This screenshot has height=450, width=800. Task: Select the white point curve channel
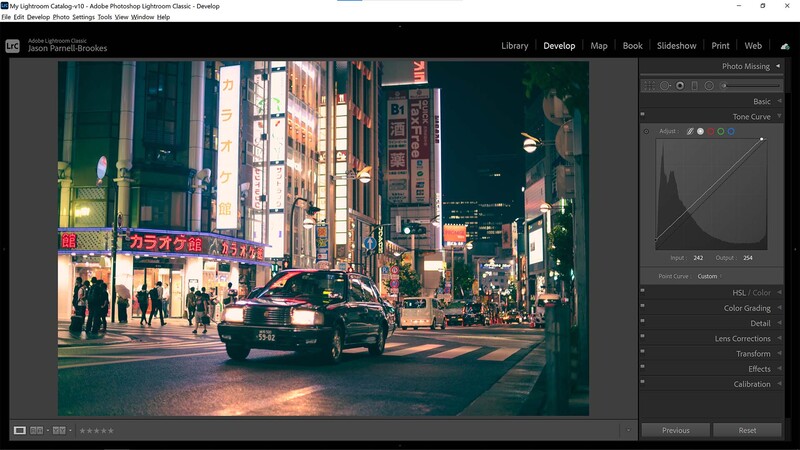pos(701,131)
